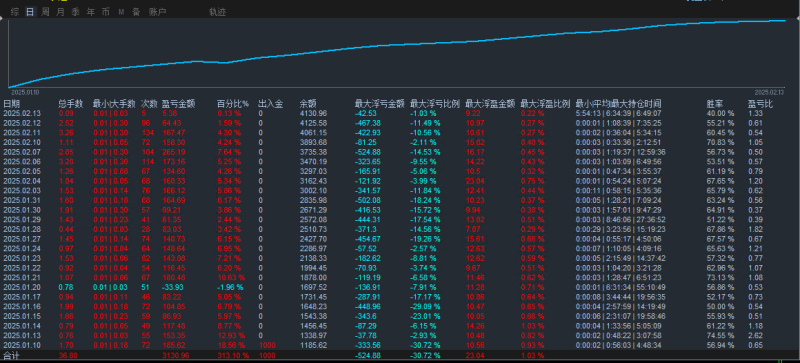The height and width of the screenshot is (363, 800).
Task: Click balance value 1185.62
Action: [313, 345]
